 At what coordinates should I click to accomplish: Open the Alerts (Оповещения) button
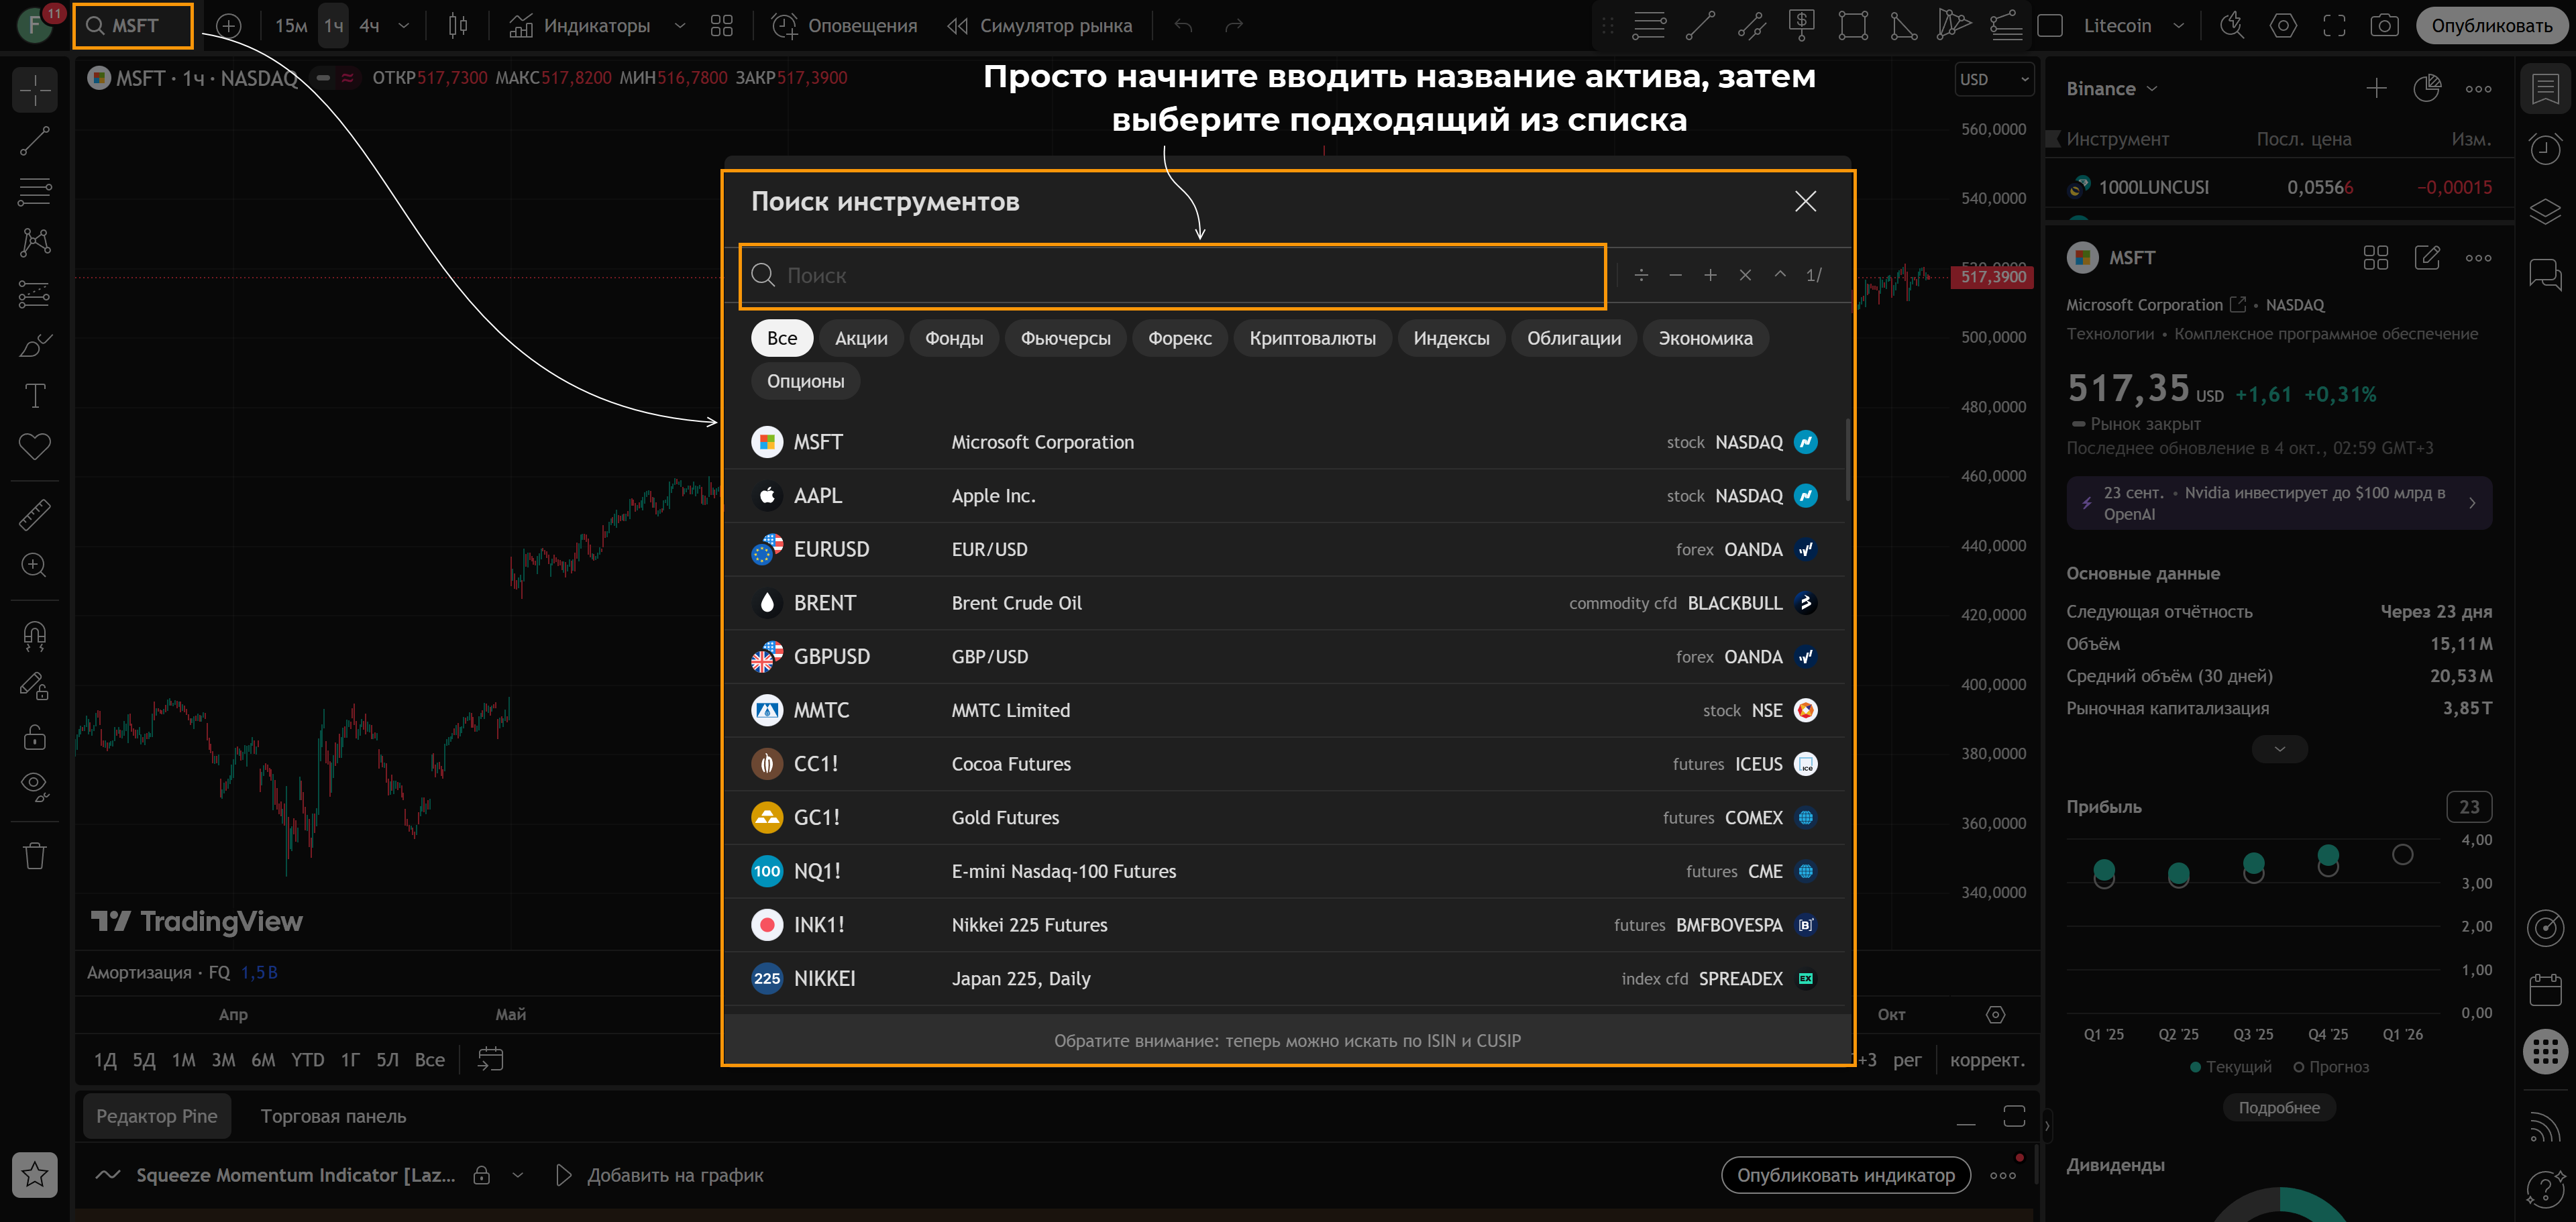coord(844,26)
